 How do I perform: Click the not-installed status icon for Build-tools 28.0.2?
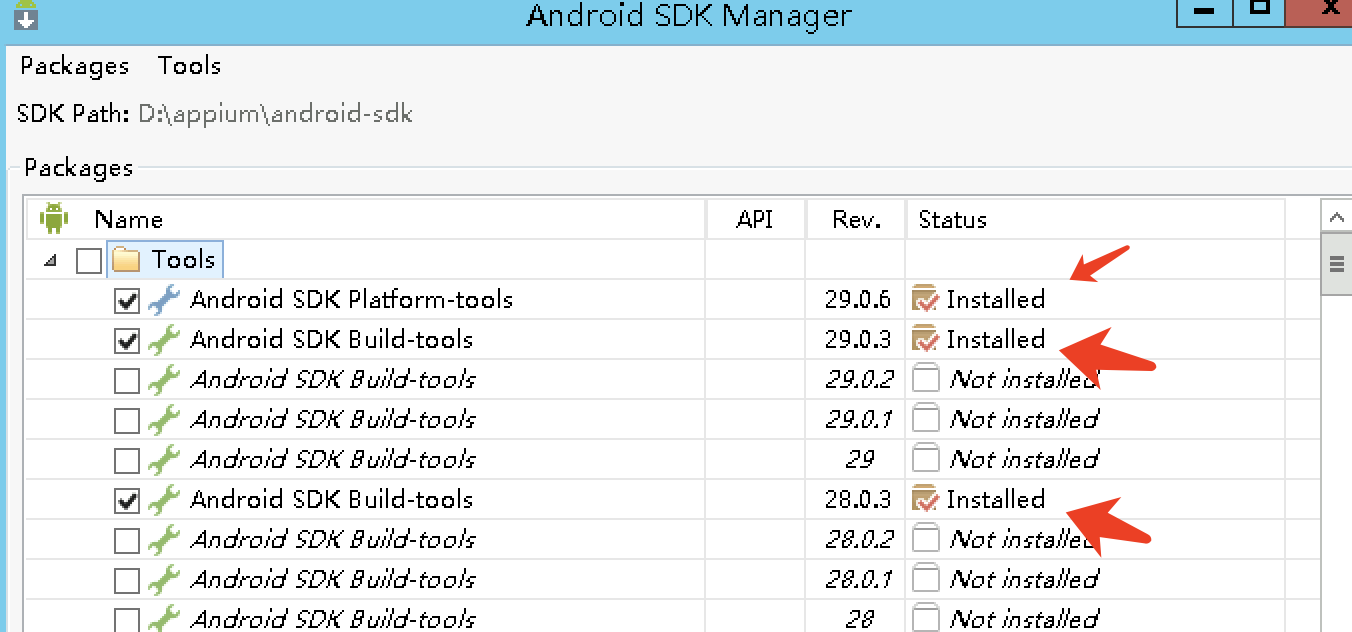[926, 539]
